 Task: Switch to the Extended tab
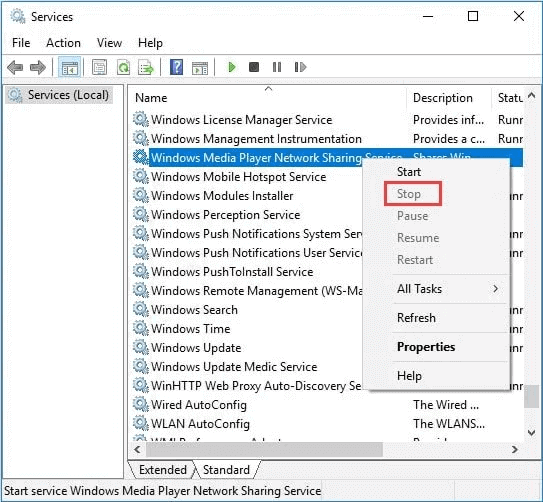(162, 470)
